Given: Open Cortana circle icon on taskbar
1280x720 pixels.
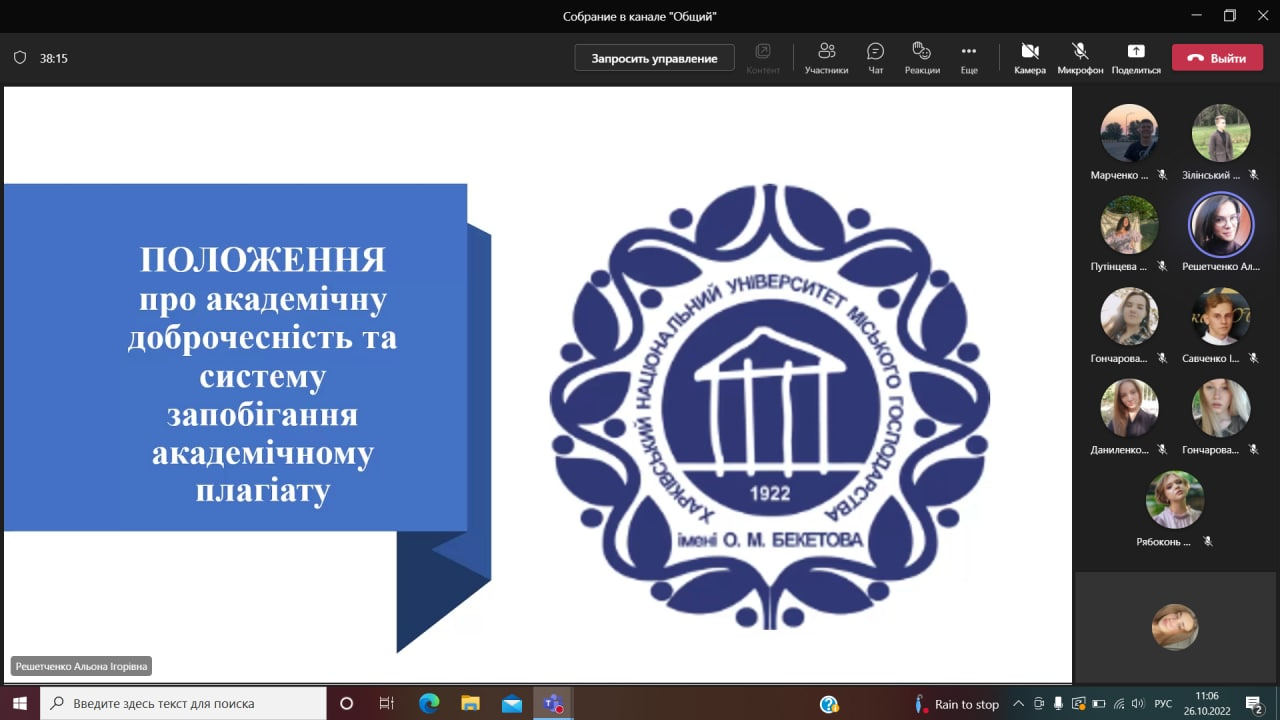Looking at the screenshot, I should (x=346, y=703).
